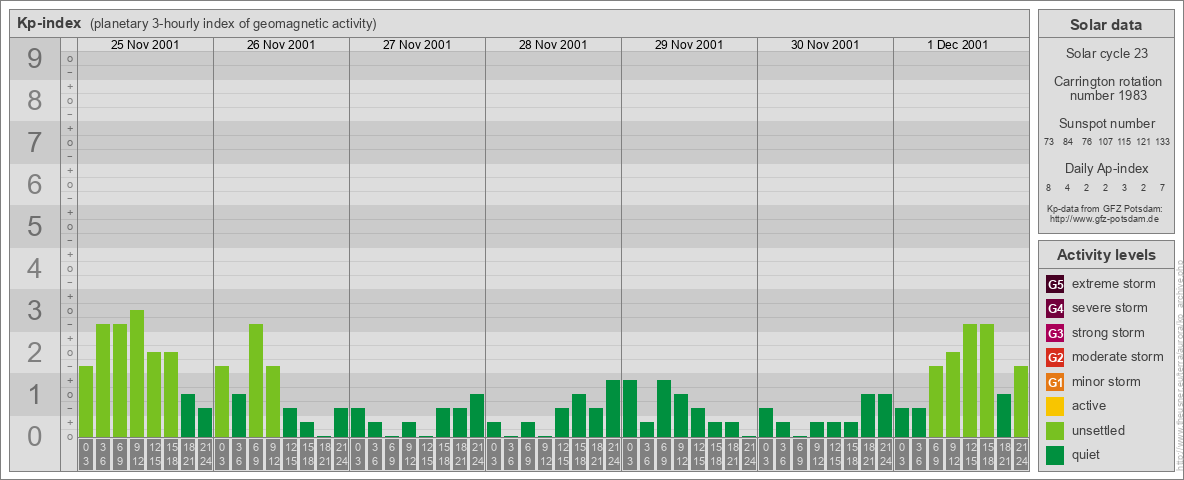Click the sunspot number 121
Screen dimensions: 1184x480
(x=1144, y=142)
